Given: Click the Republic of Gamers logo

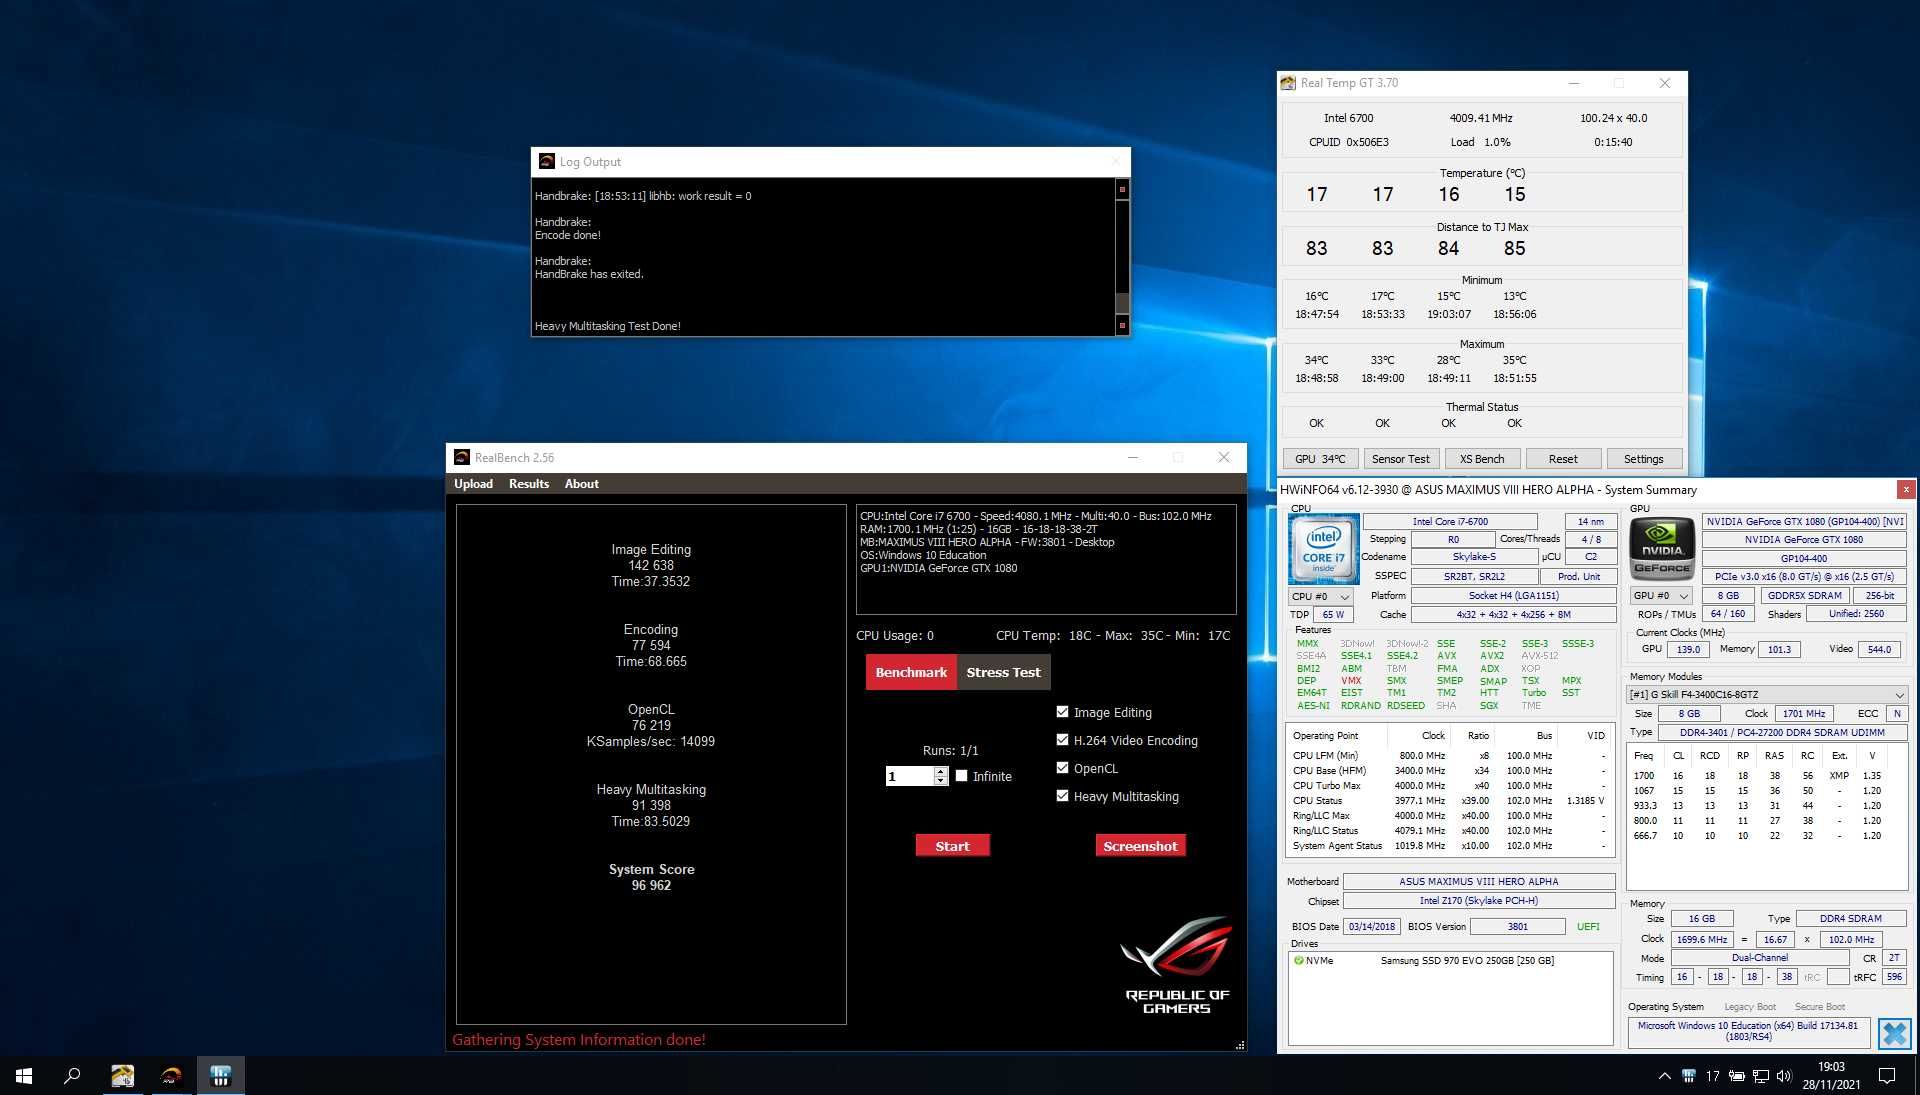Looking at the screenshot, I should pyautogui.click(x=1177, y=966).
